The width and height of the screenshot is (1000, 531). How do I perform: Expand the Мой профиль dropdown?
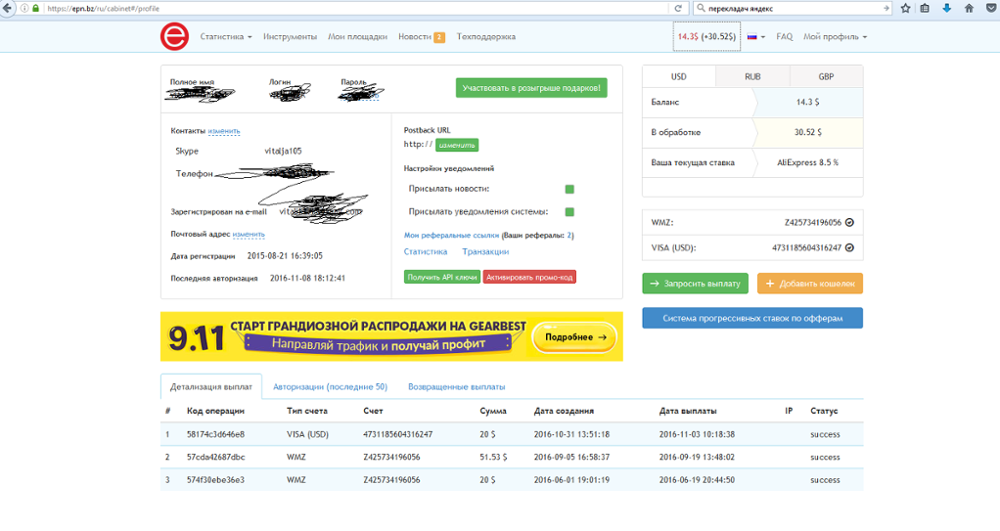835,37
